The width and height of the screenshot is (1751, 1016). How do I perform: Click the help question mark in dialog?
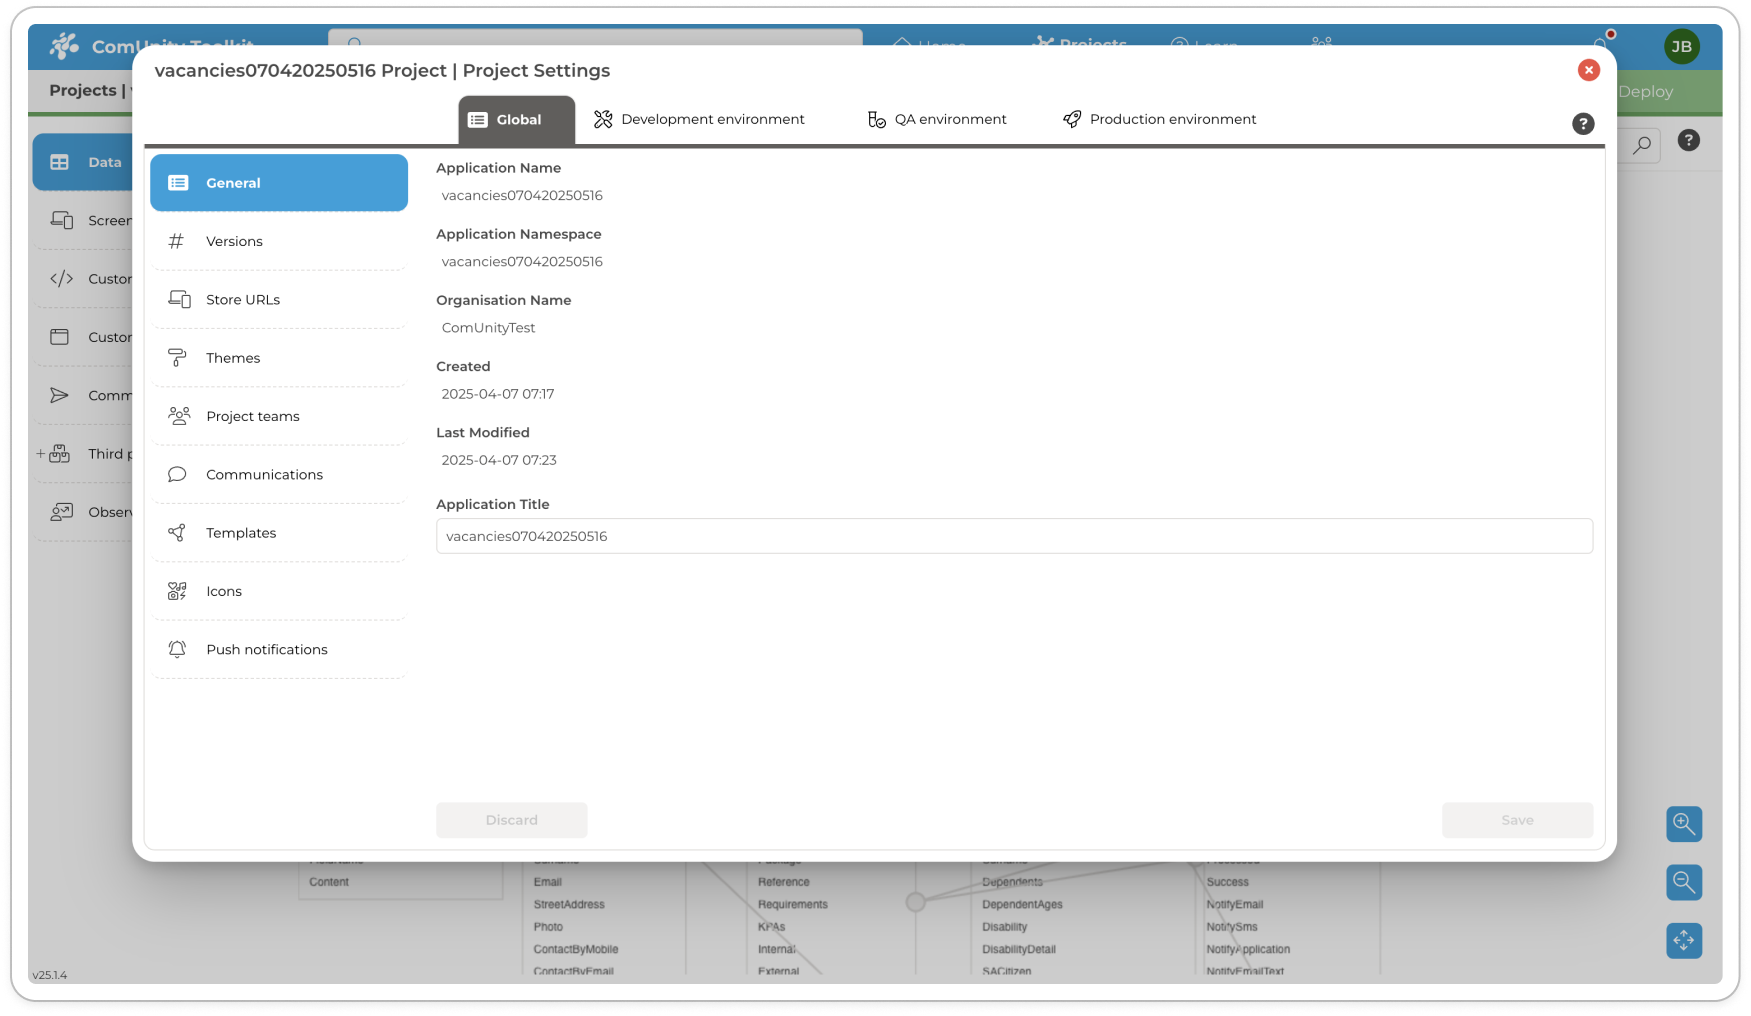click(x=1582, y=124)
